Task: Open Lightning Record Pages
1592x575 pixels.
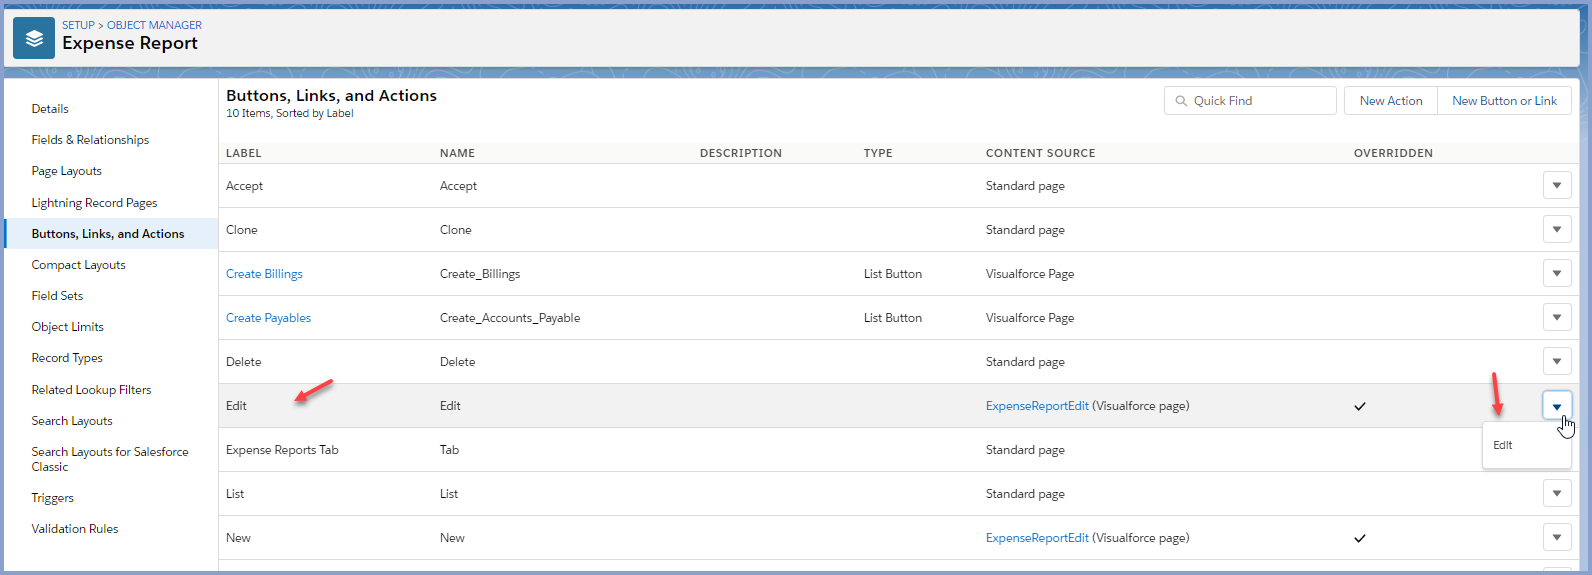Action: (x=94, y=203)
